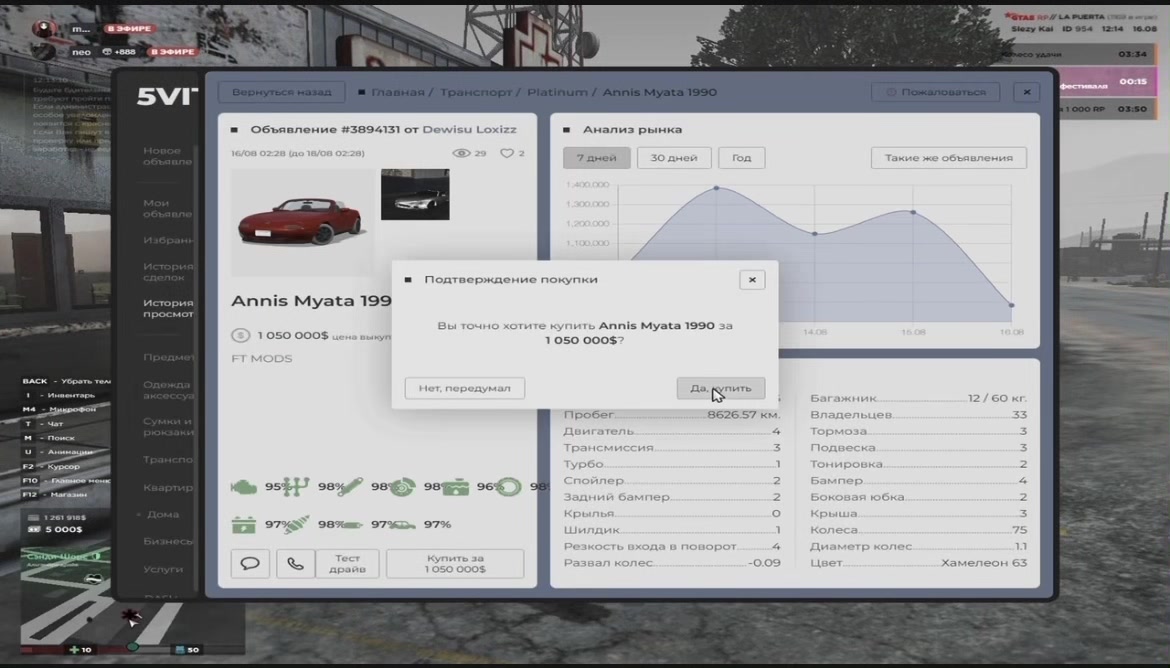Click the shock absorber condition icon
The height and width of the screenshot is (668, 1170).
click(349, 487)
